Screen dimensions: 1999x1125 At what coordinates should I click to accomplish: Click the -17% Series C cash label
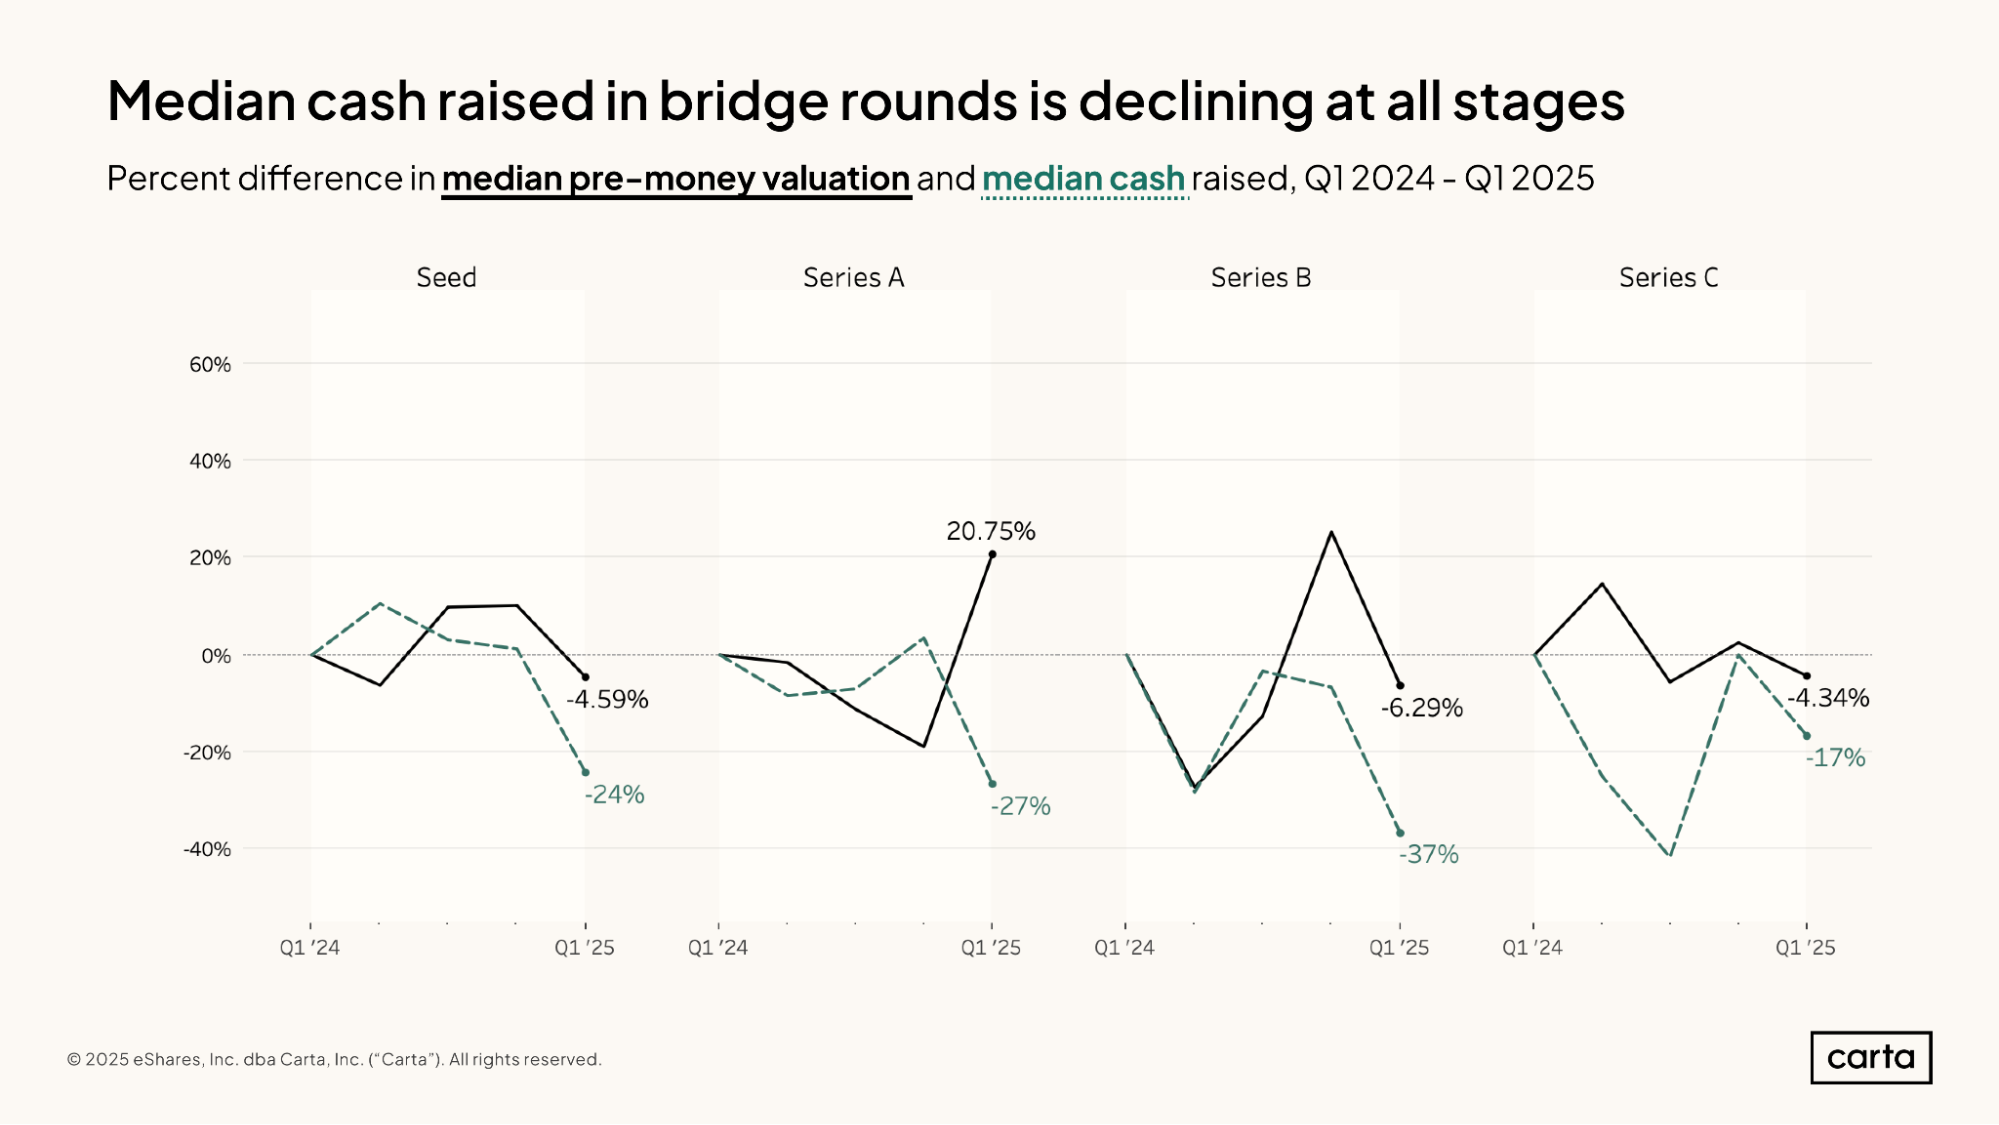1835,758
